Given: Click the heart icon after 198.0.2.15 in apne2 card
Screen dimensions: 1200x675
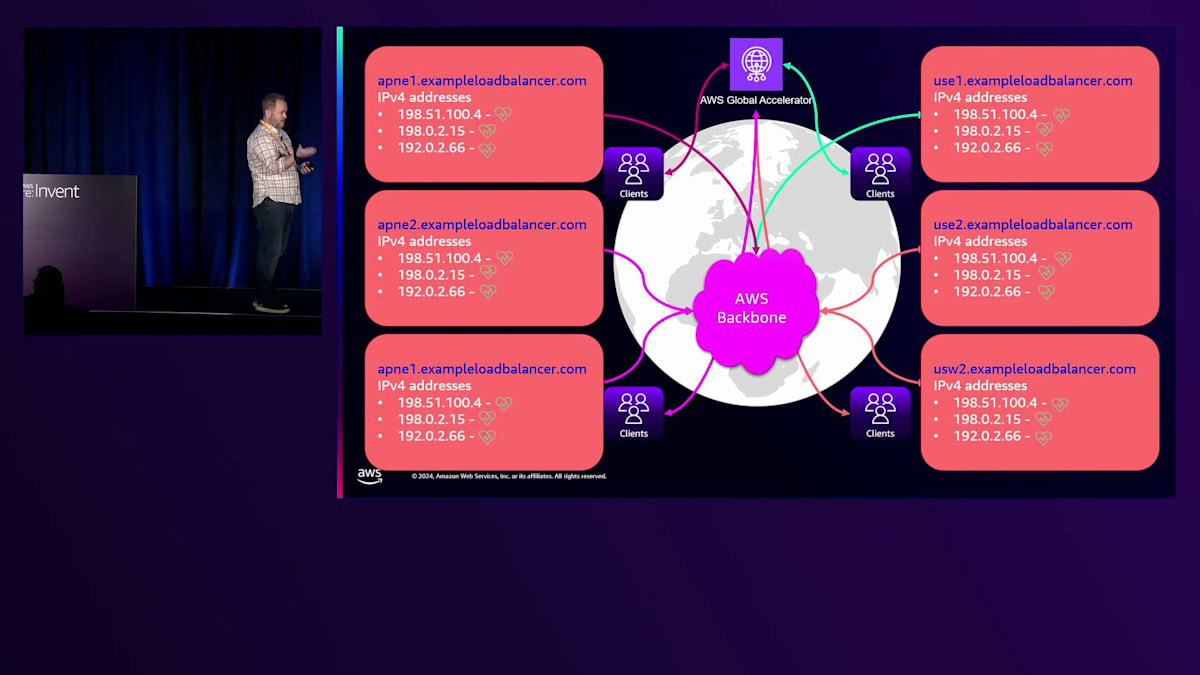Looking at the screenshot, I should 487,274.
